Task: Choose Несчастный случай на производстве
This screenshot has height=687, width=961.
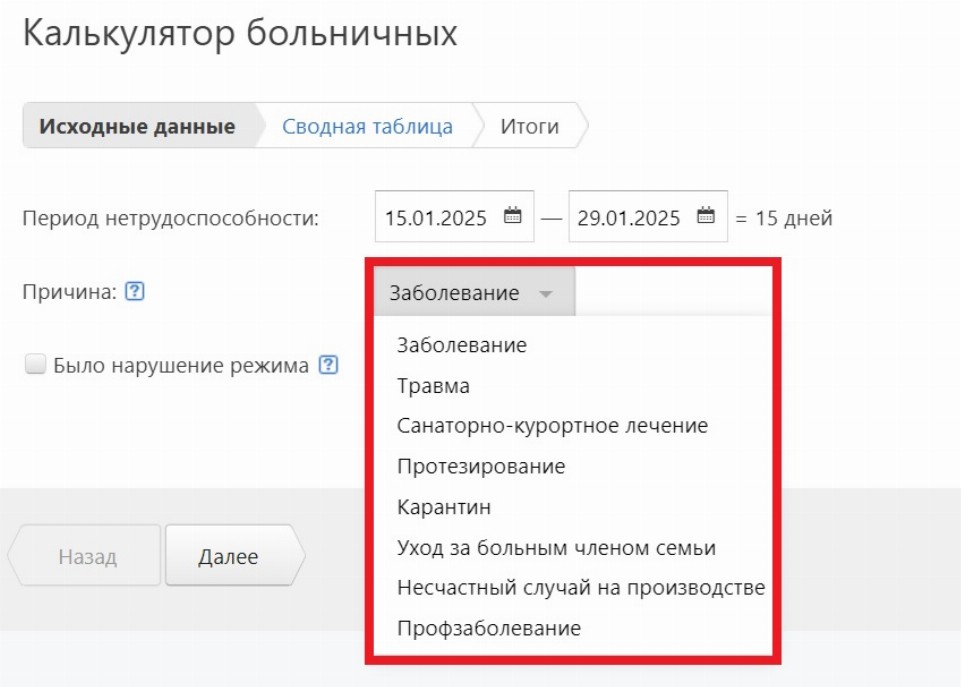Action: click(580, 588)
